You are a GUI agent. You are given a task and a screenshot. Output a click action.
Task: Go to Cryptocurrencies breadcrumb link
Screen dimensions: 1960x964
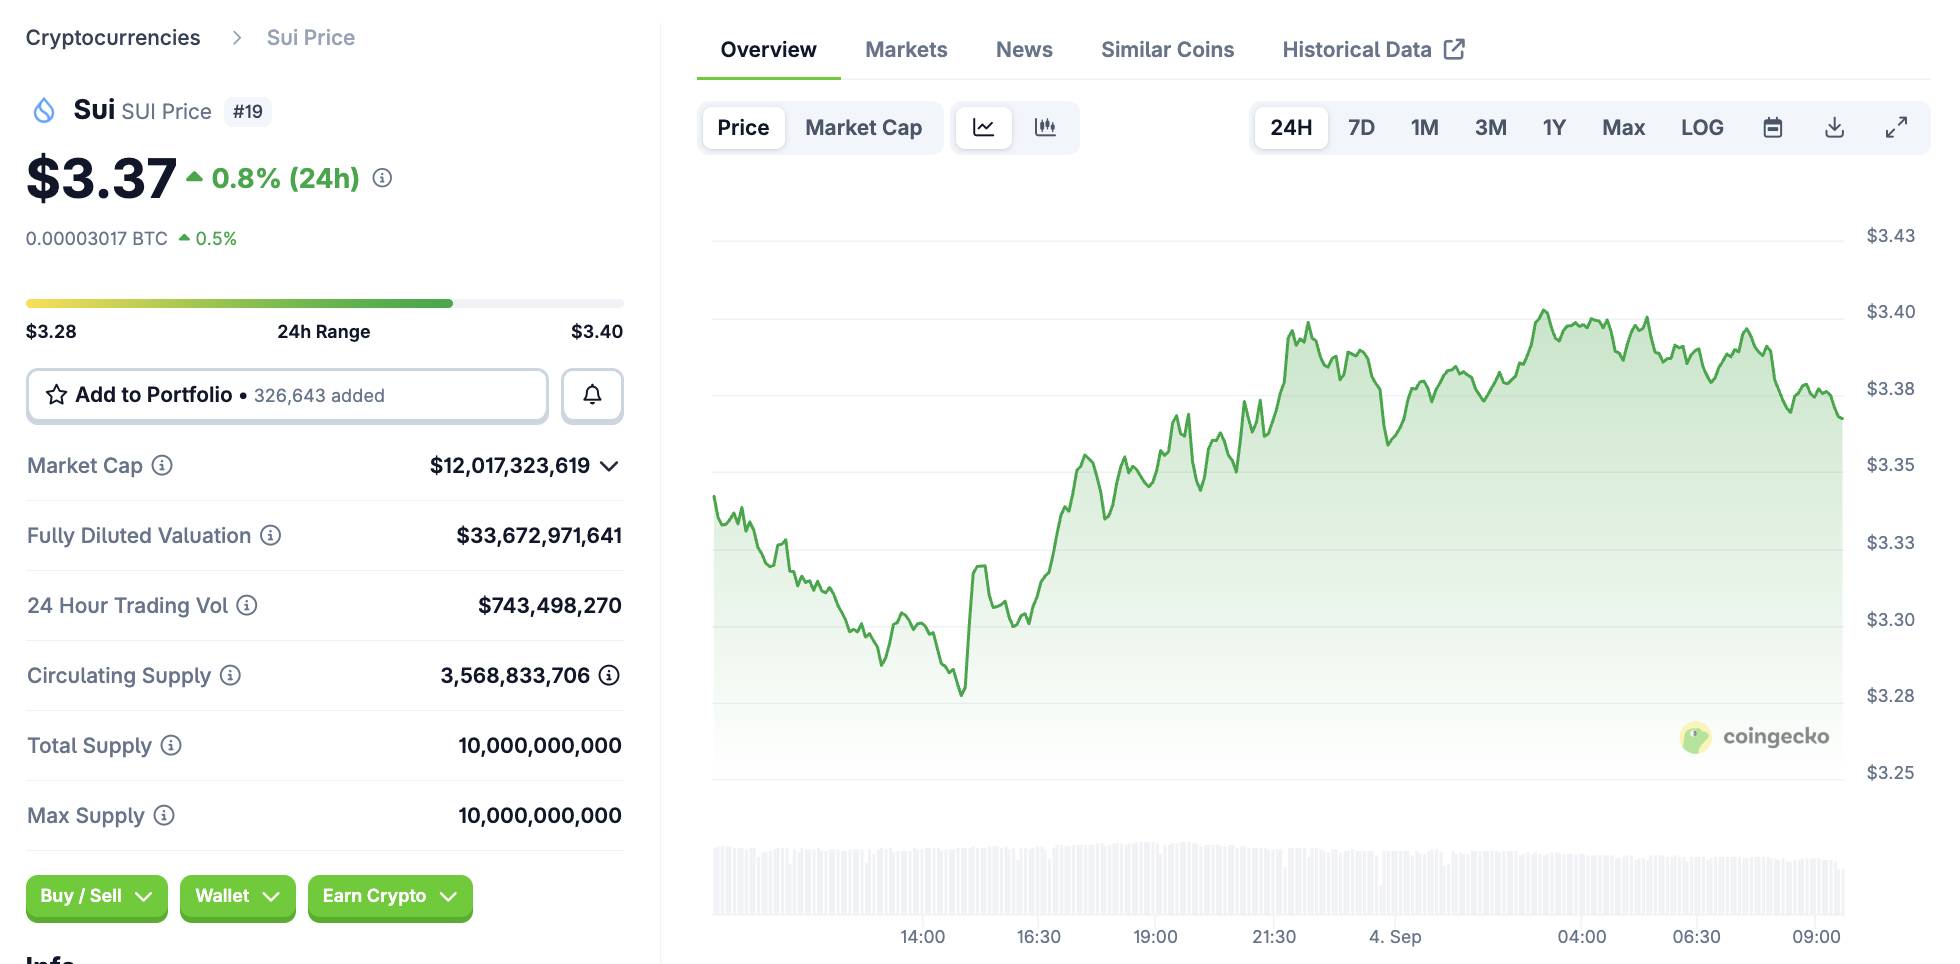click(x=113, y=38)
